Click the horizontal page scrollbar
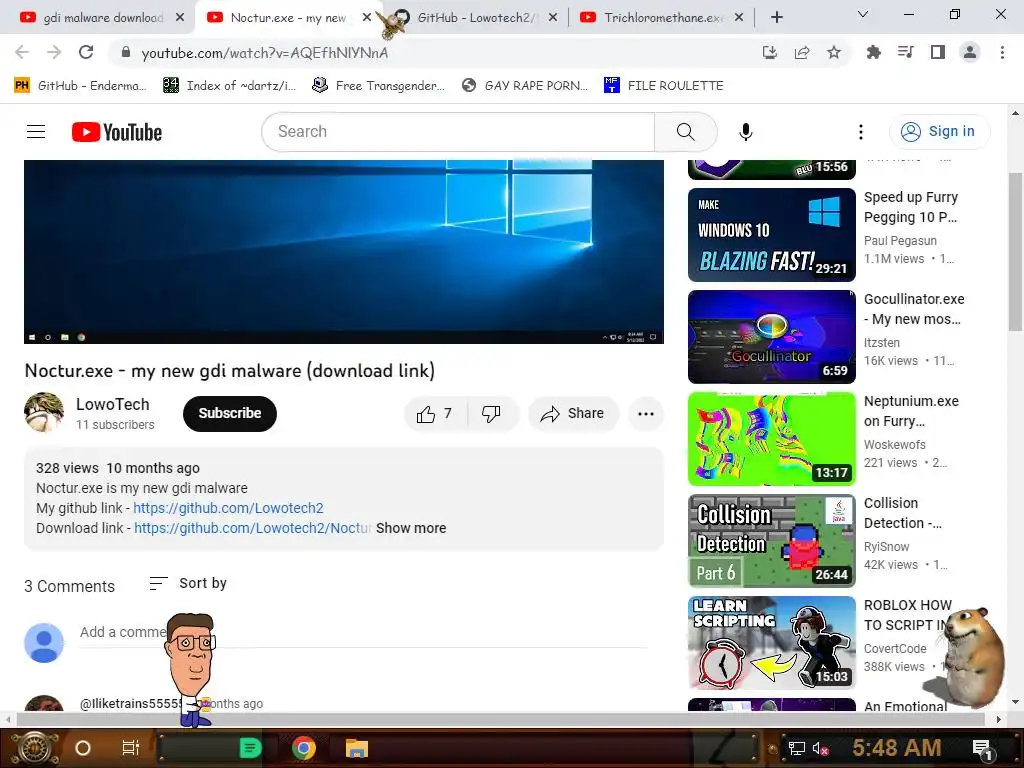Image resolution: width=1024 pixels, height=768 pixels. 500,719
